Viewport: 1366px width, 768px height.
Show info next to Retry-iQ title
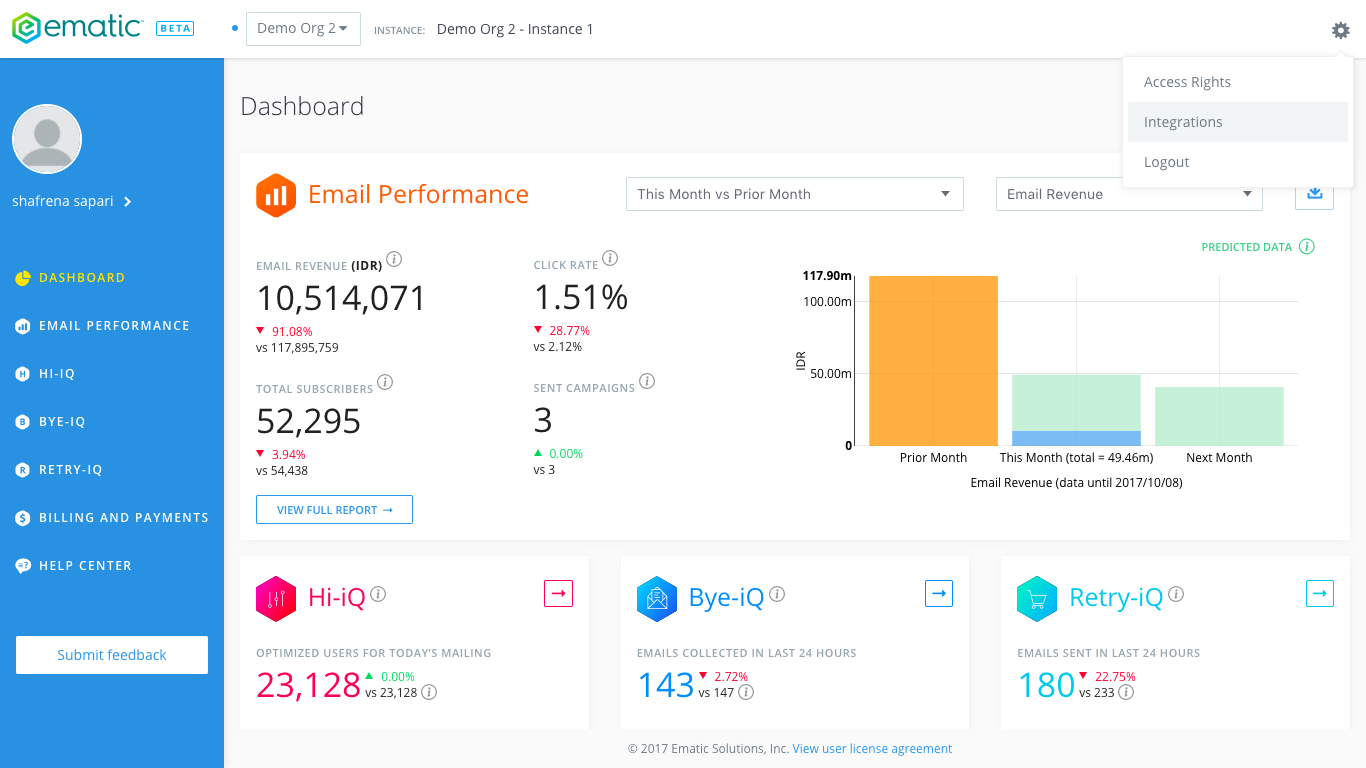tap(1176, 594)
